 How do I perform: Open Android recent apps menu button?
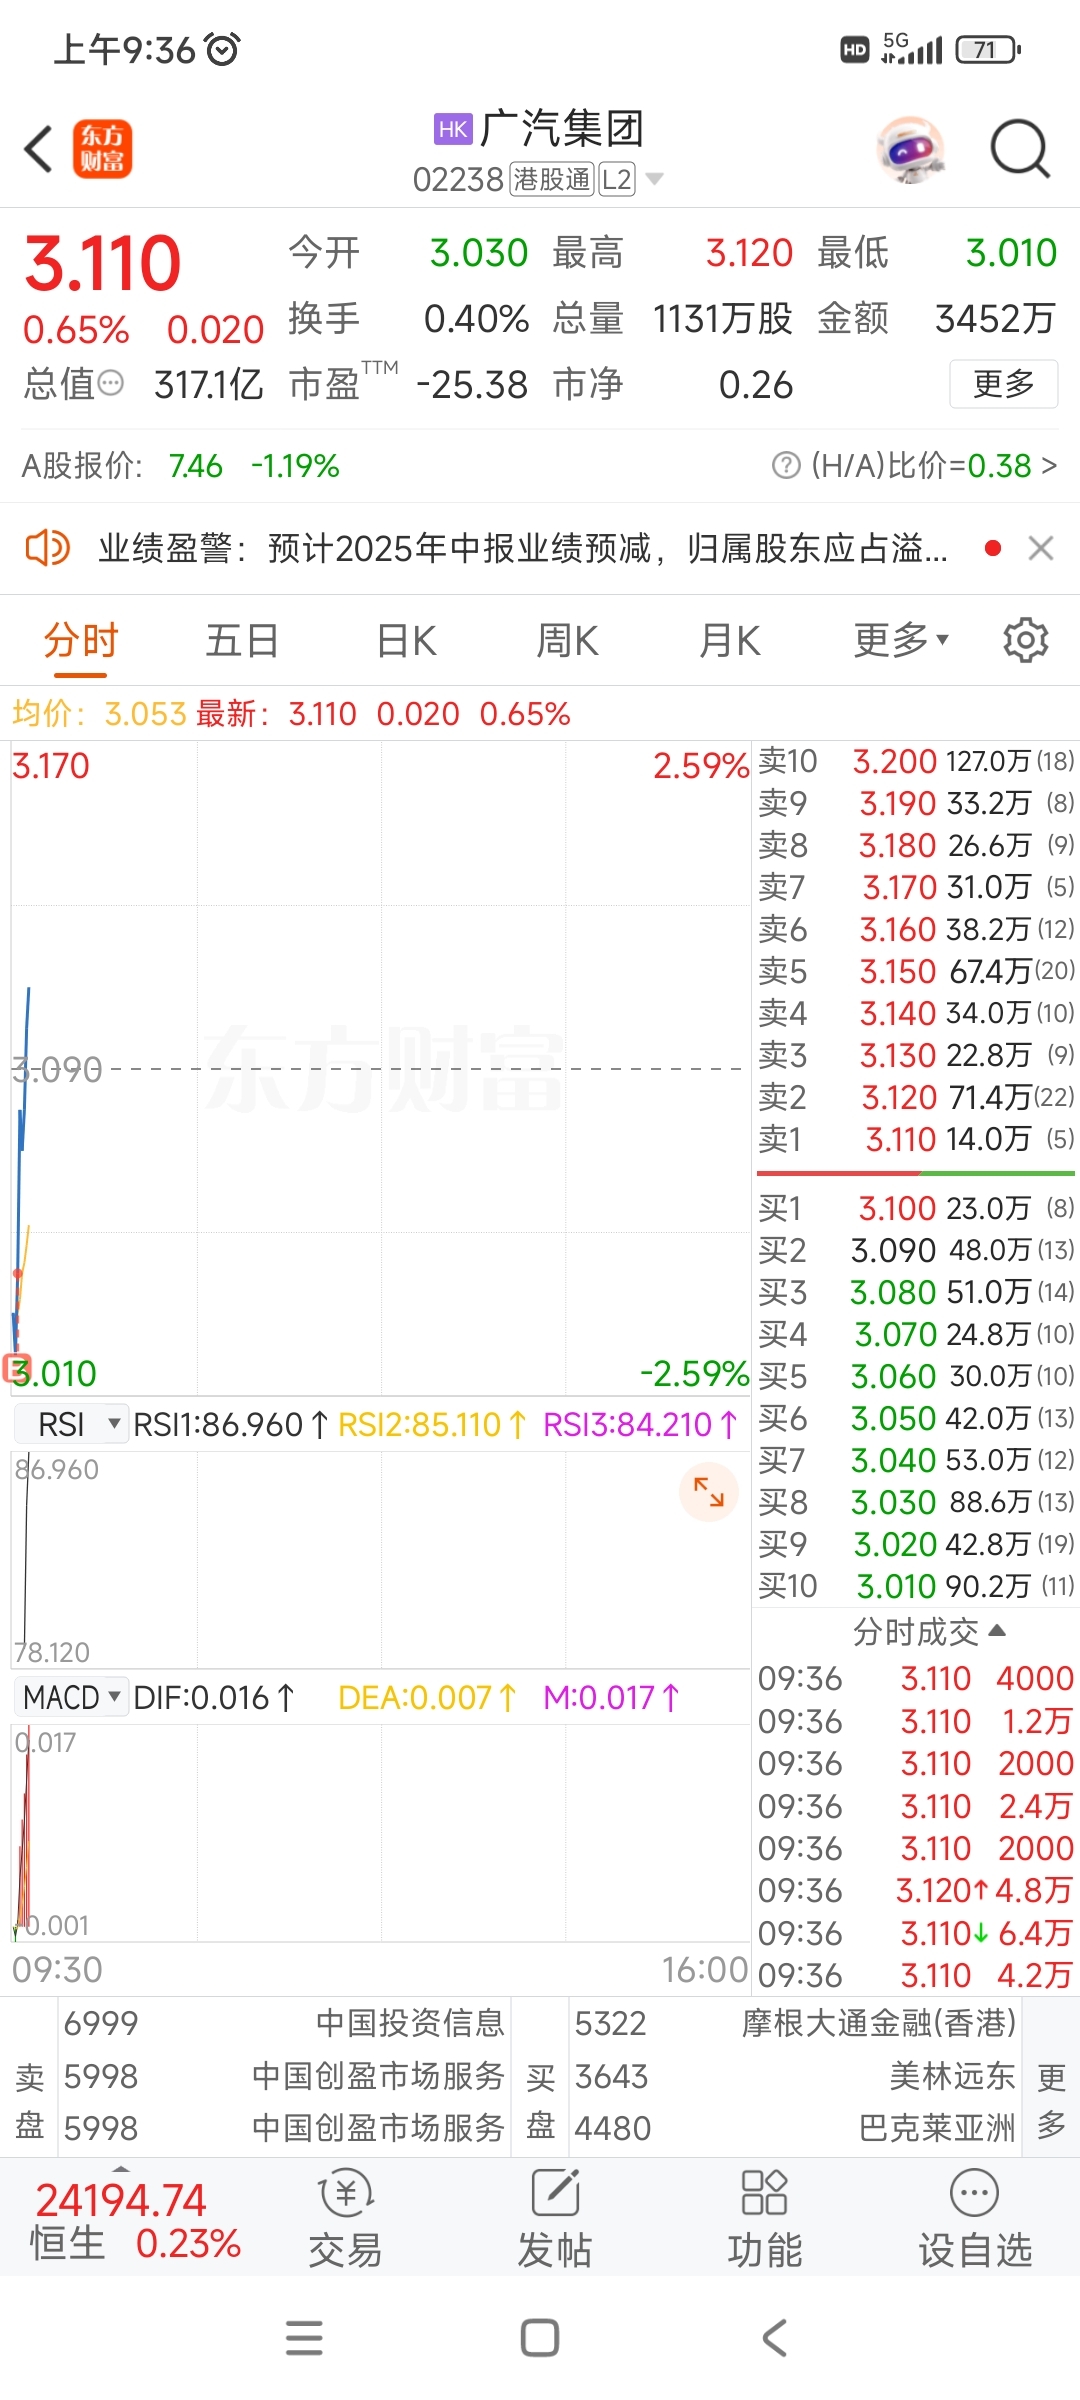(304, 2338)
